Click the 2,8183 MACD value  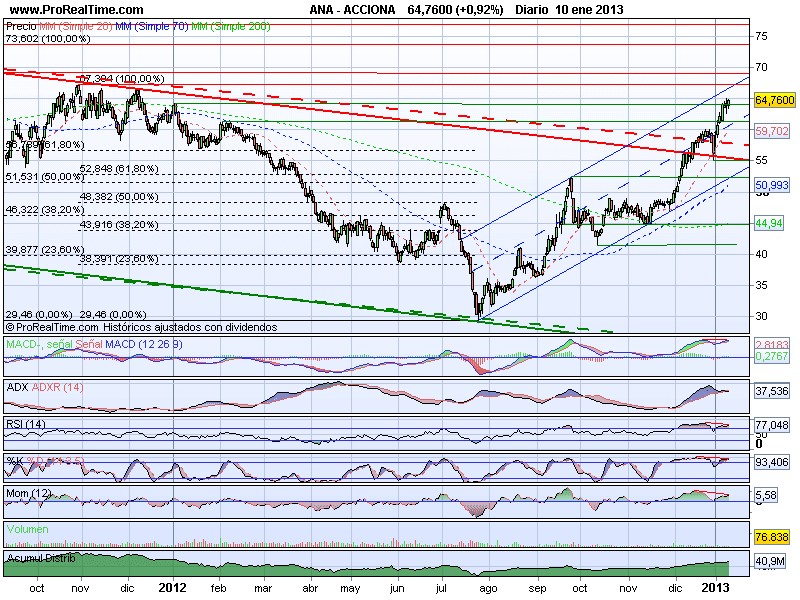coord(772,345)
